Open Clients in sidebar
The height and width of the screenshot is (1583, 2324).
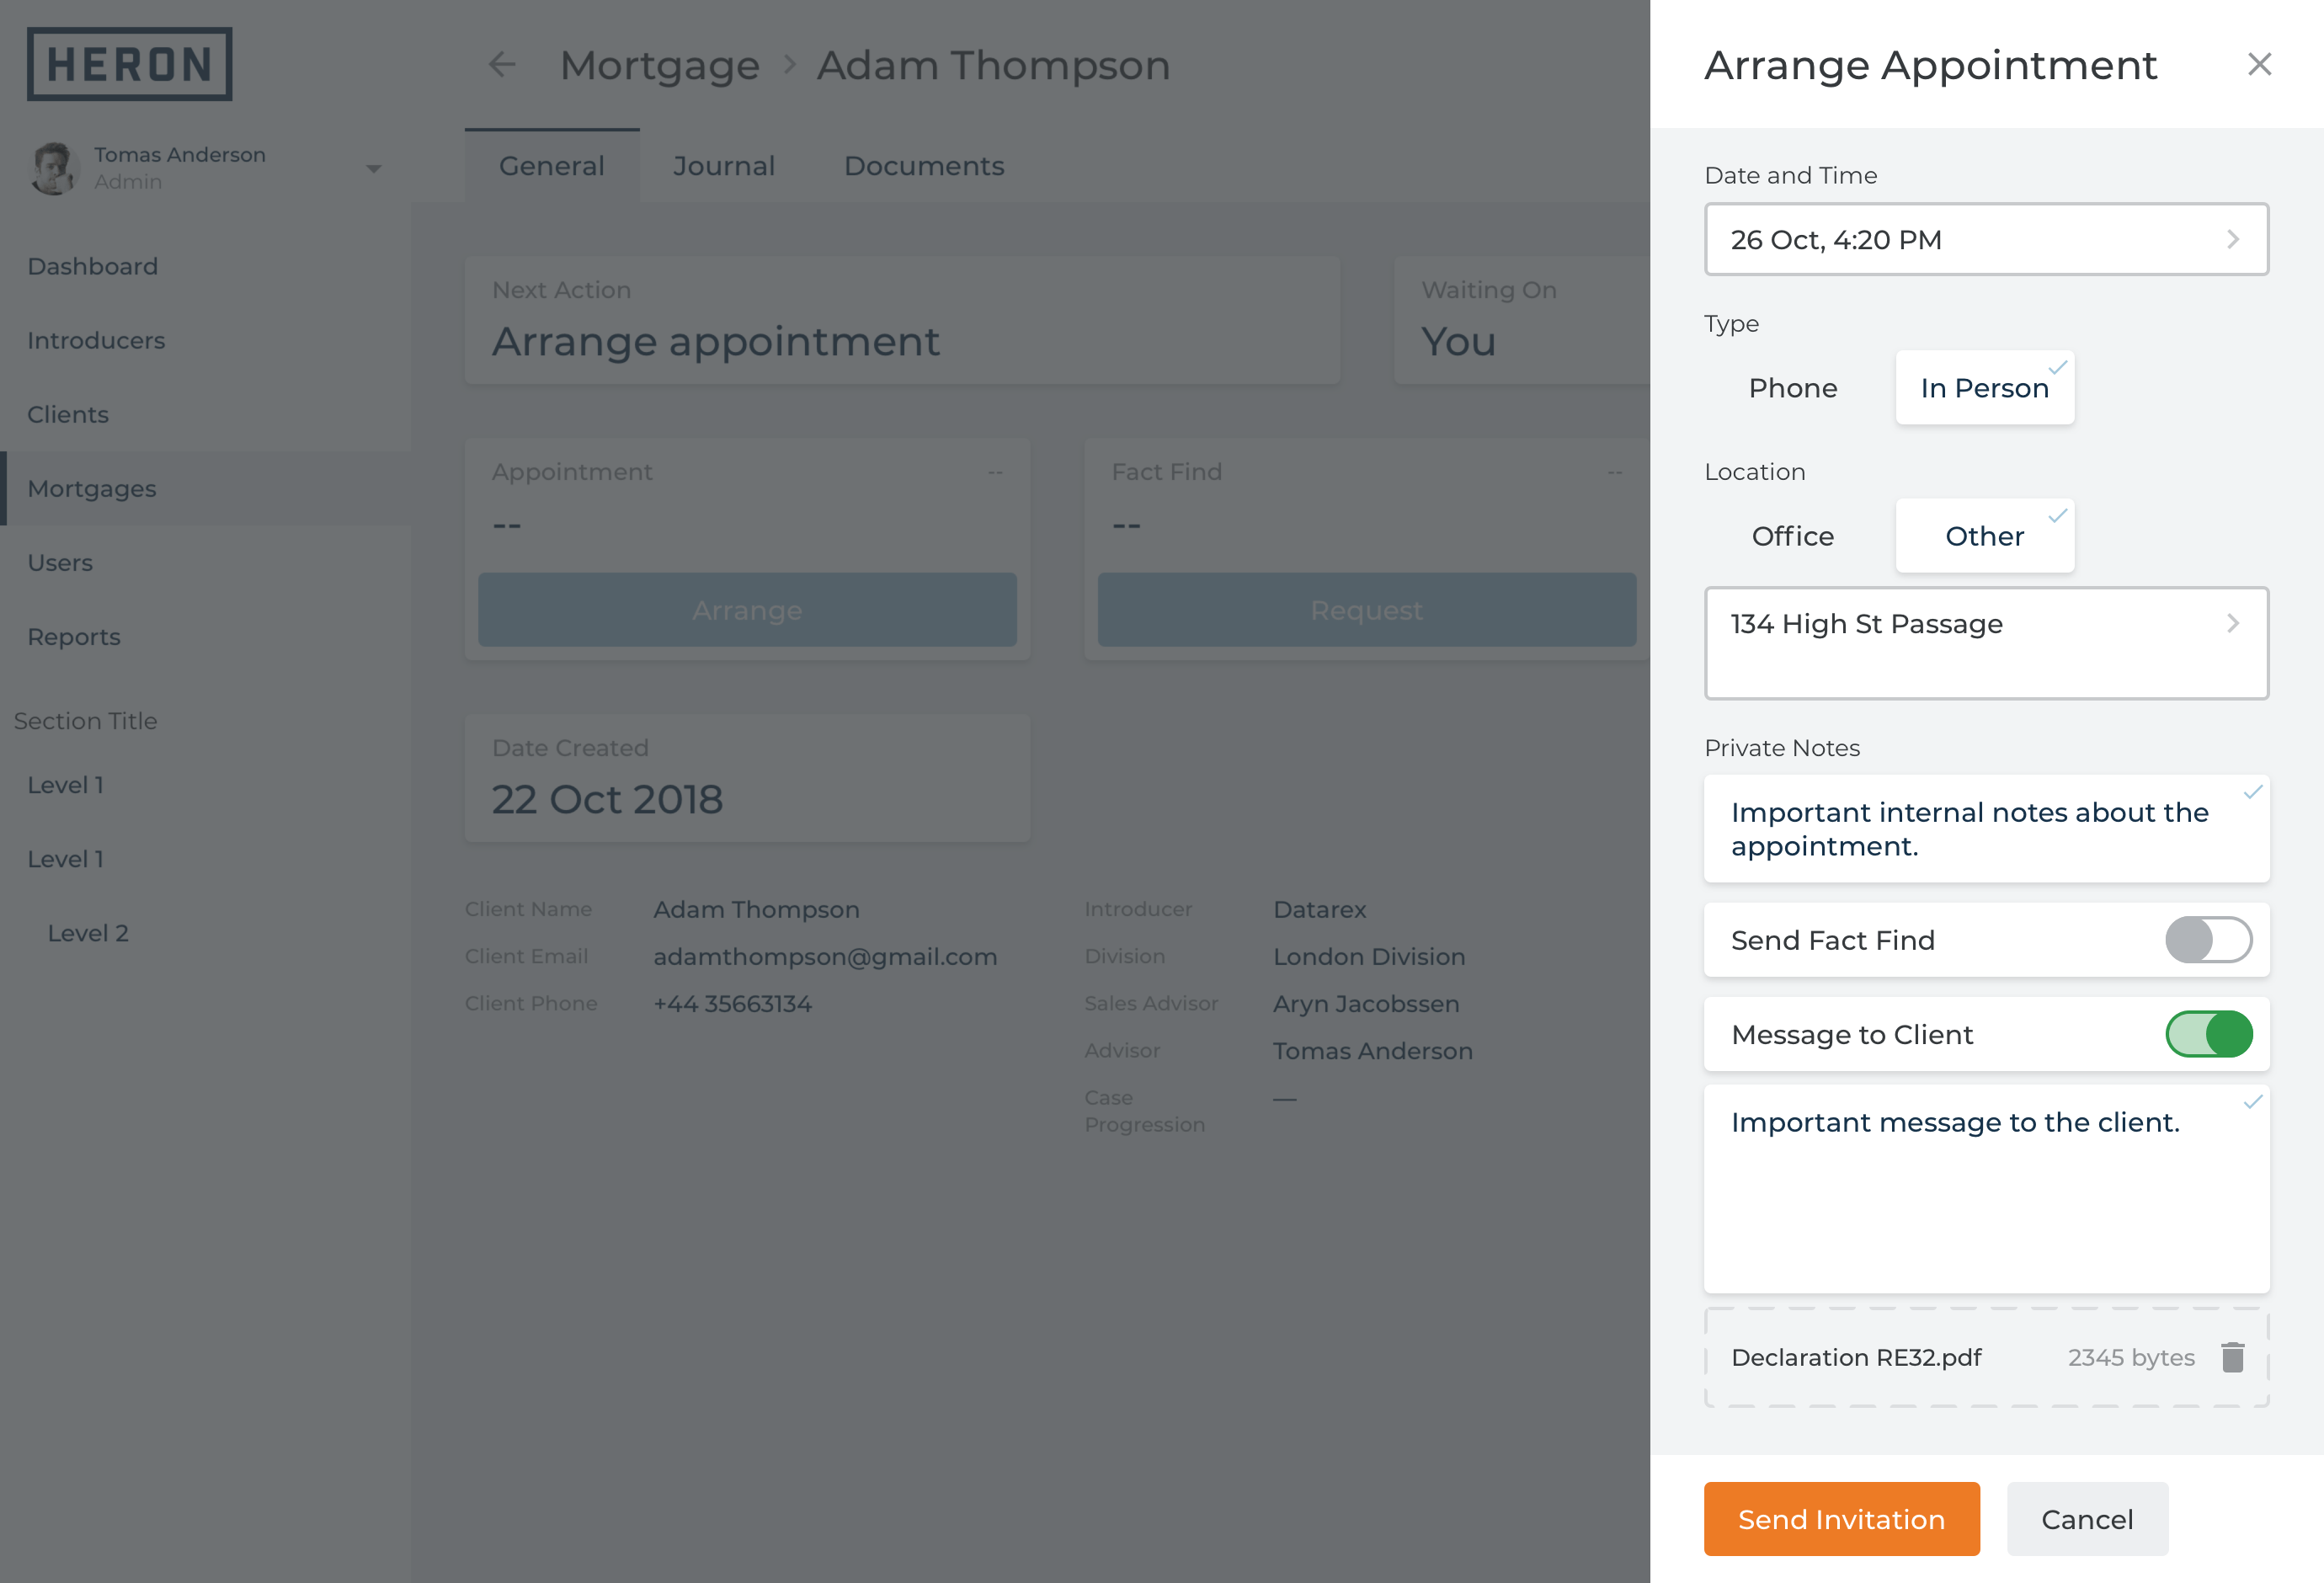pyautogui.click(x=205, y=414)
